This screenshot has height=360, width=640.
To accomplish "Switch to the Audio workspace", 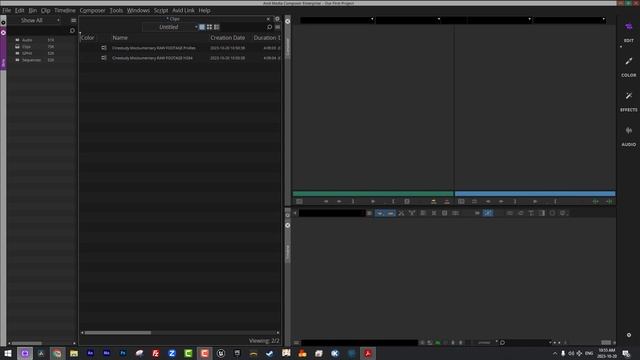I will (629, 136).
